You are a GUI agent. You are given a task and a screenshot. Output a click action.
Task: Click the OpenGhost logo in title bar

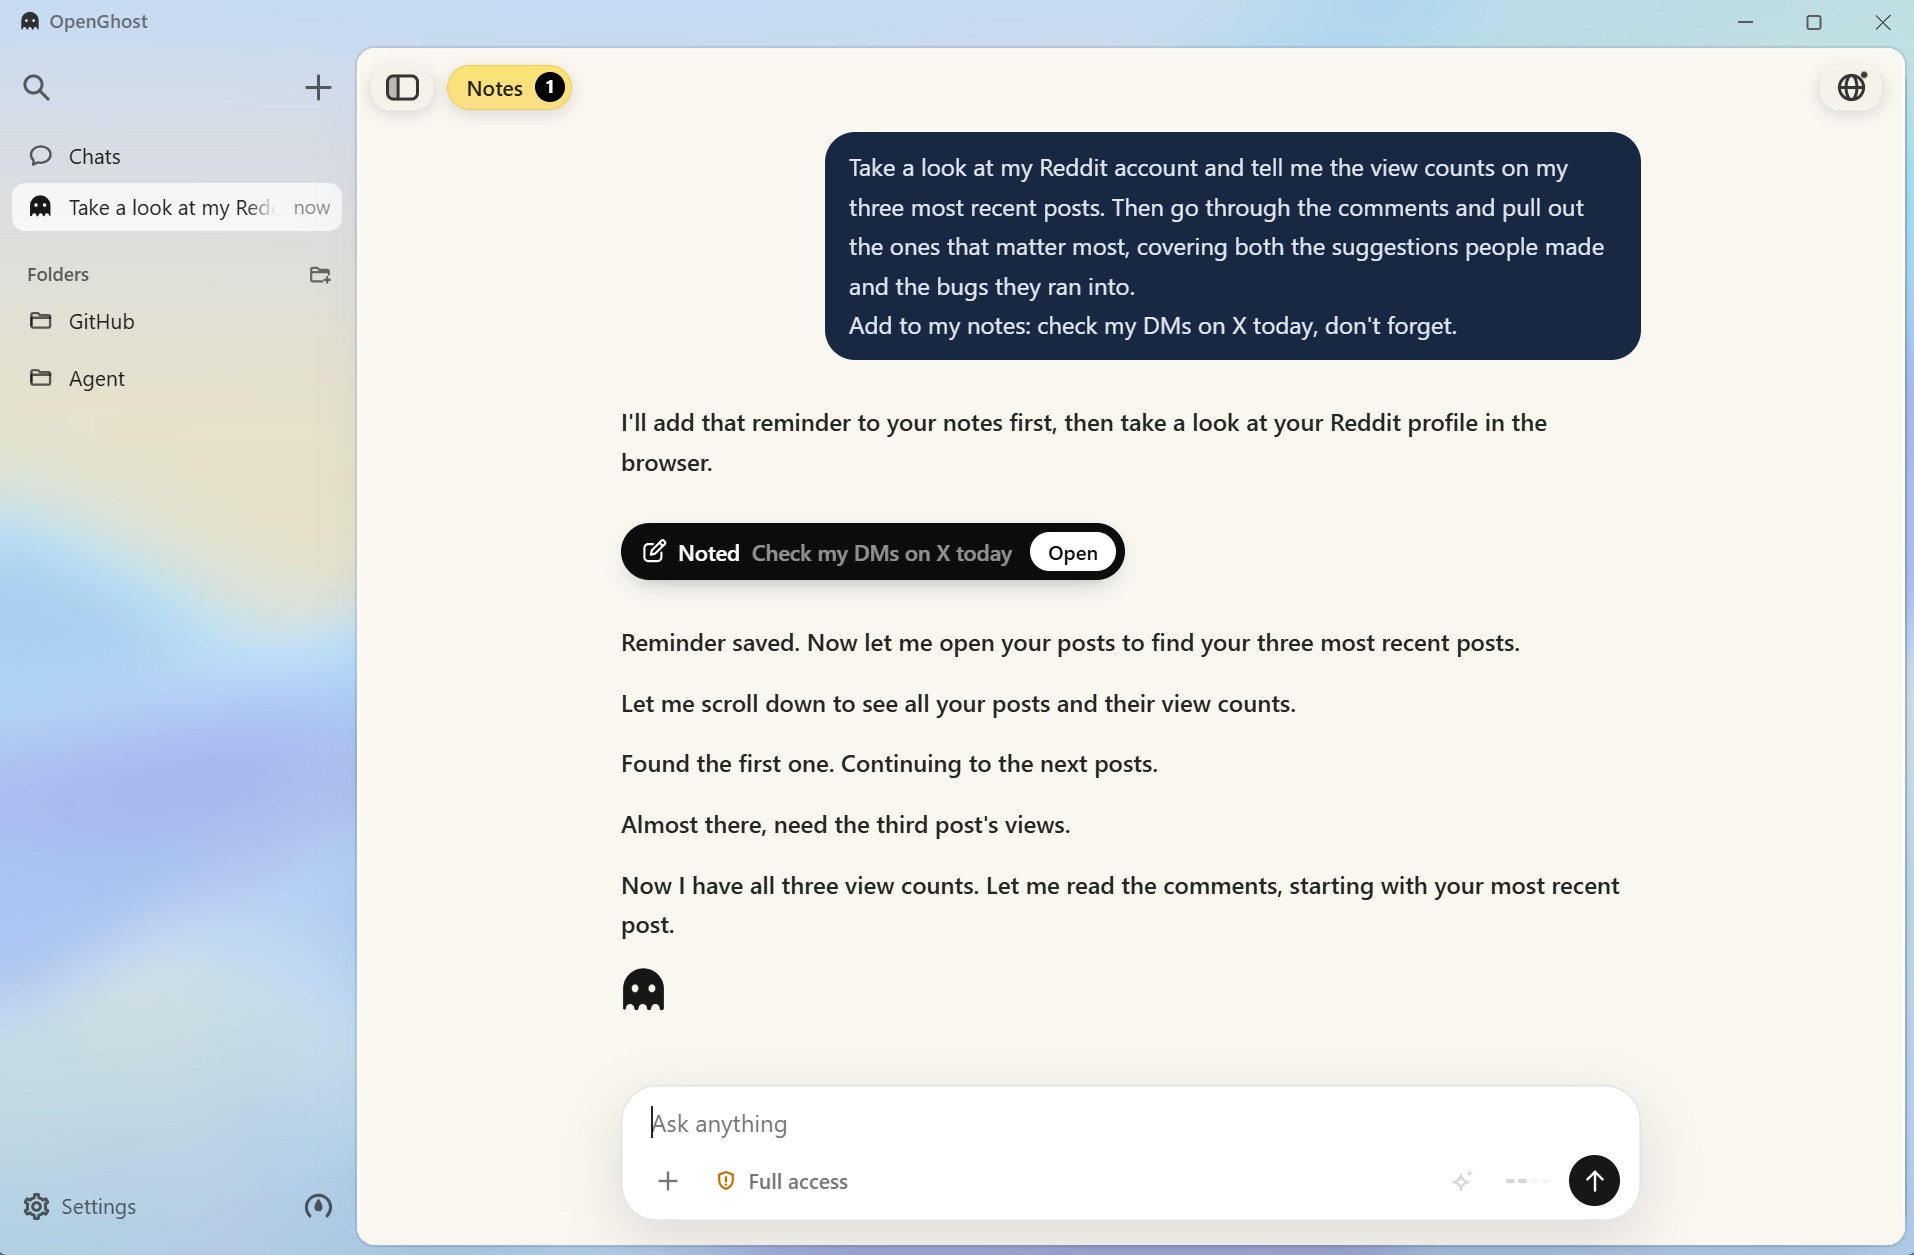[x=31, y=21]
